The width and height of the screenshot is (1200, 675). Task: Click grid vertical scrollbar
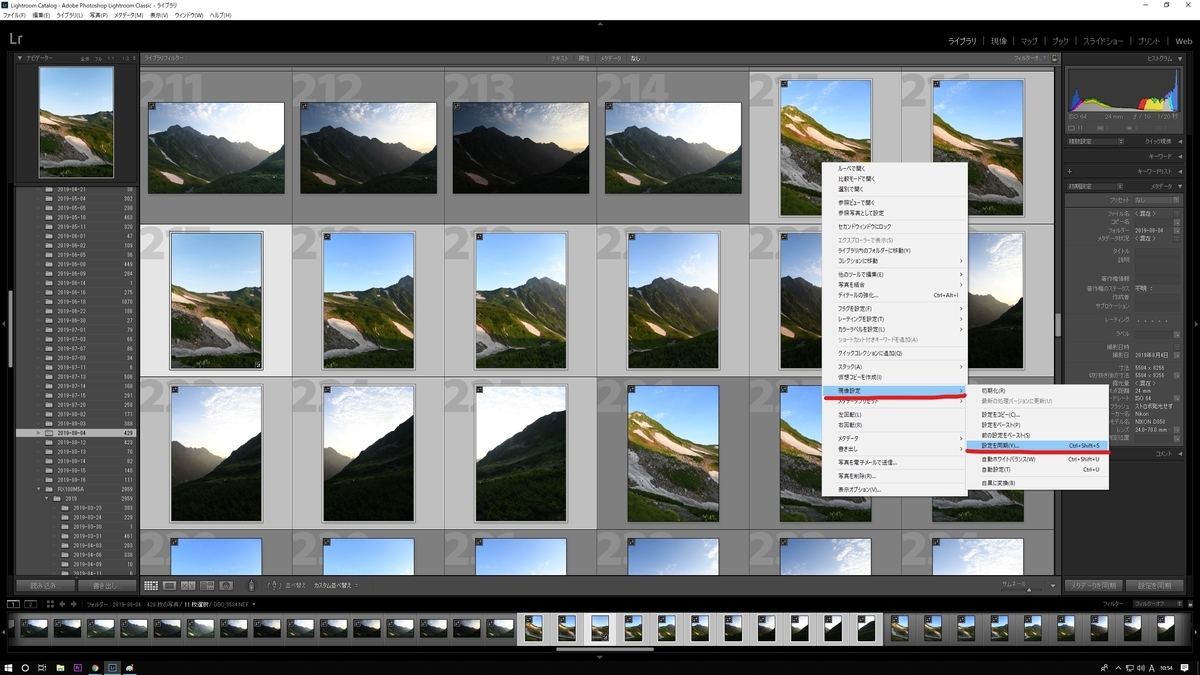[1058, 325]
